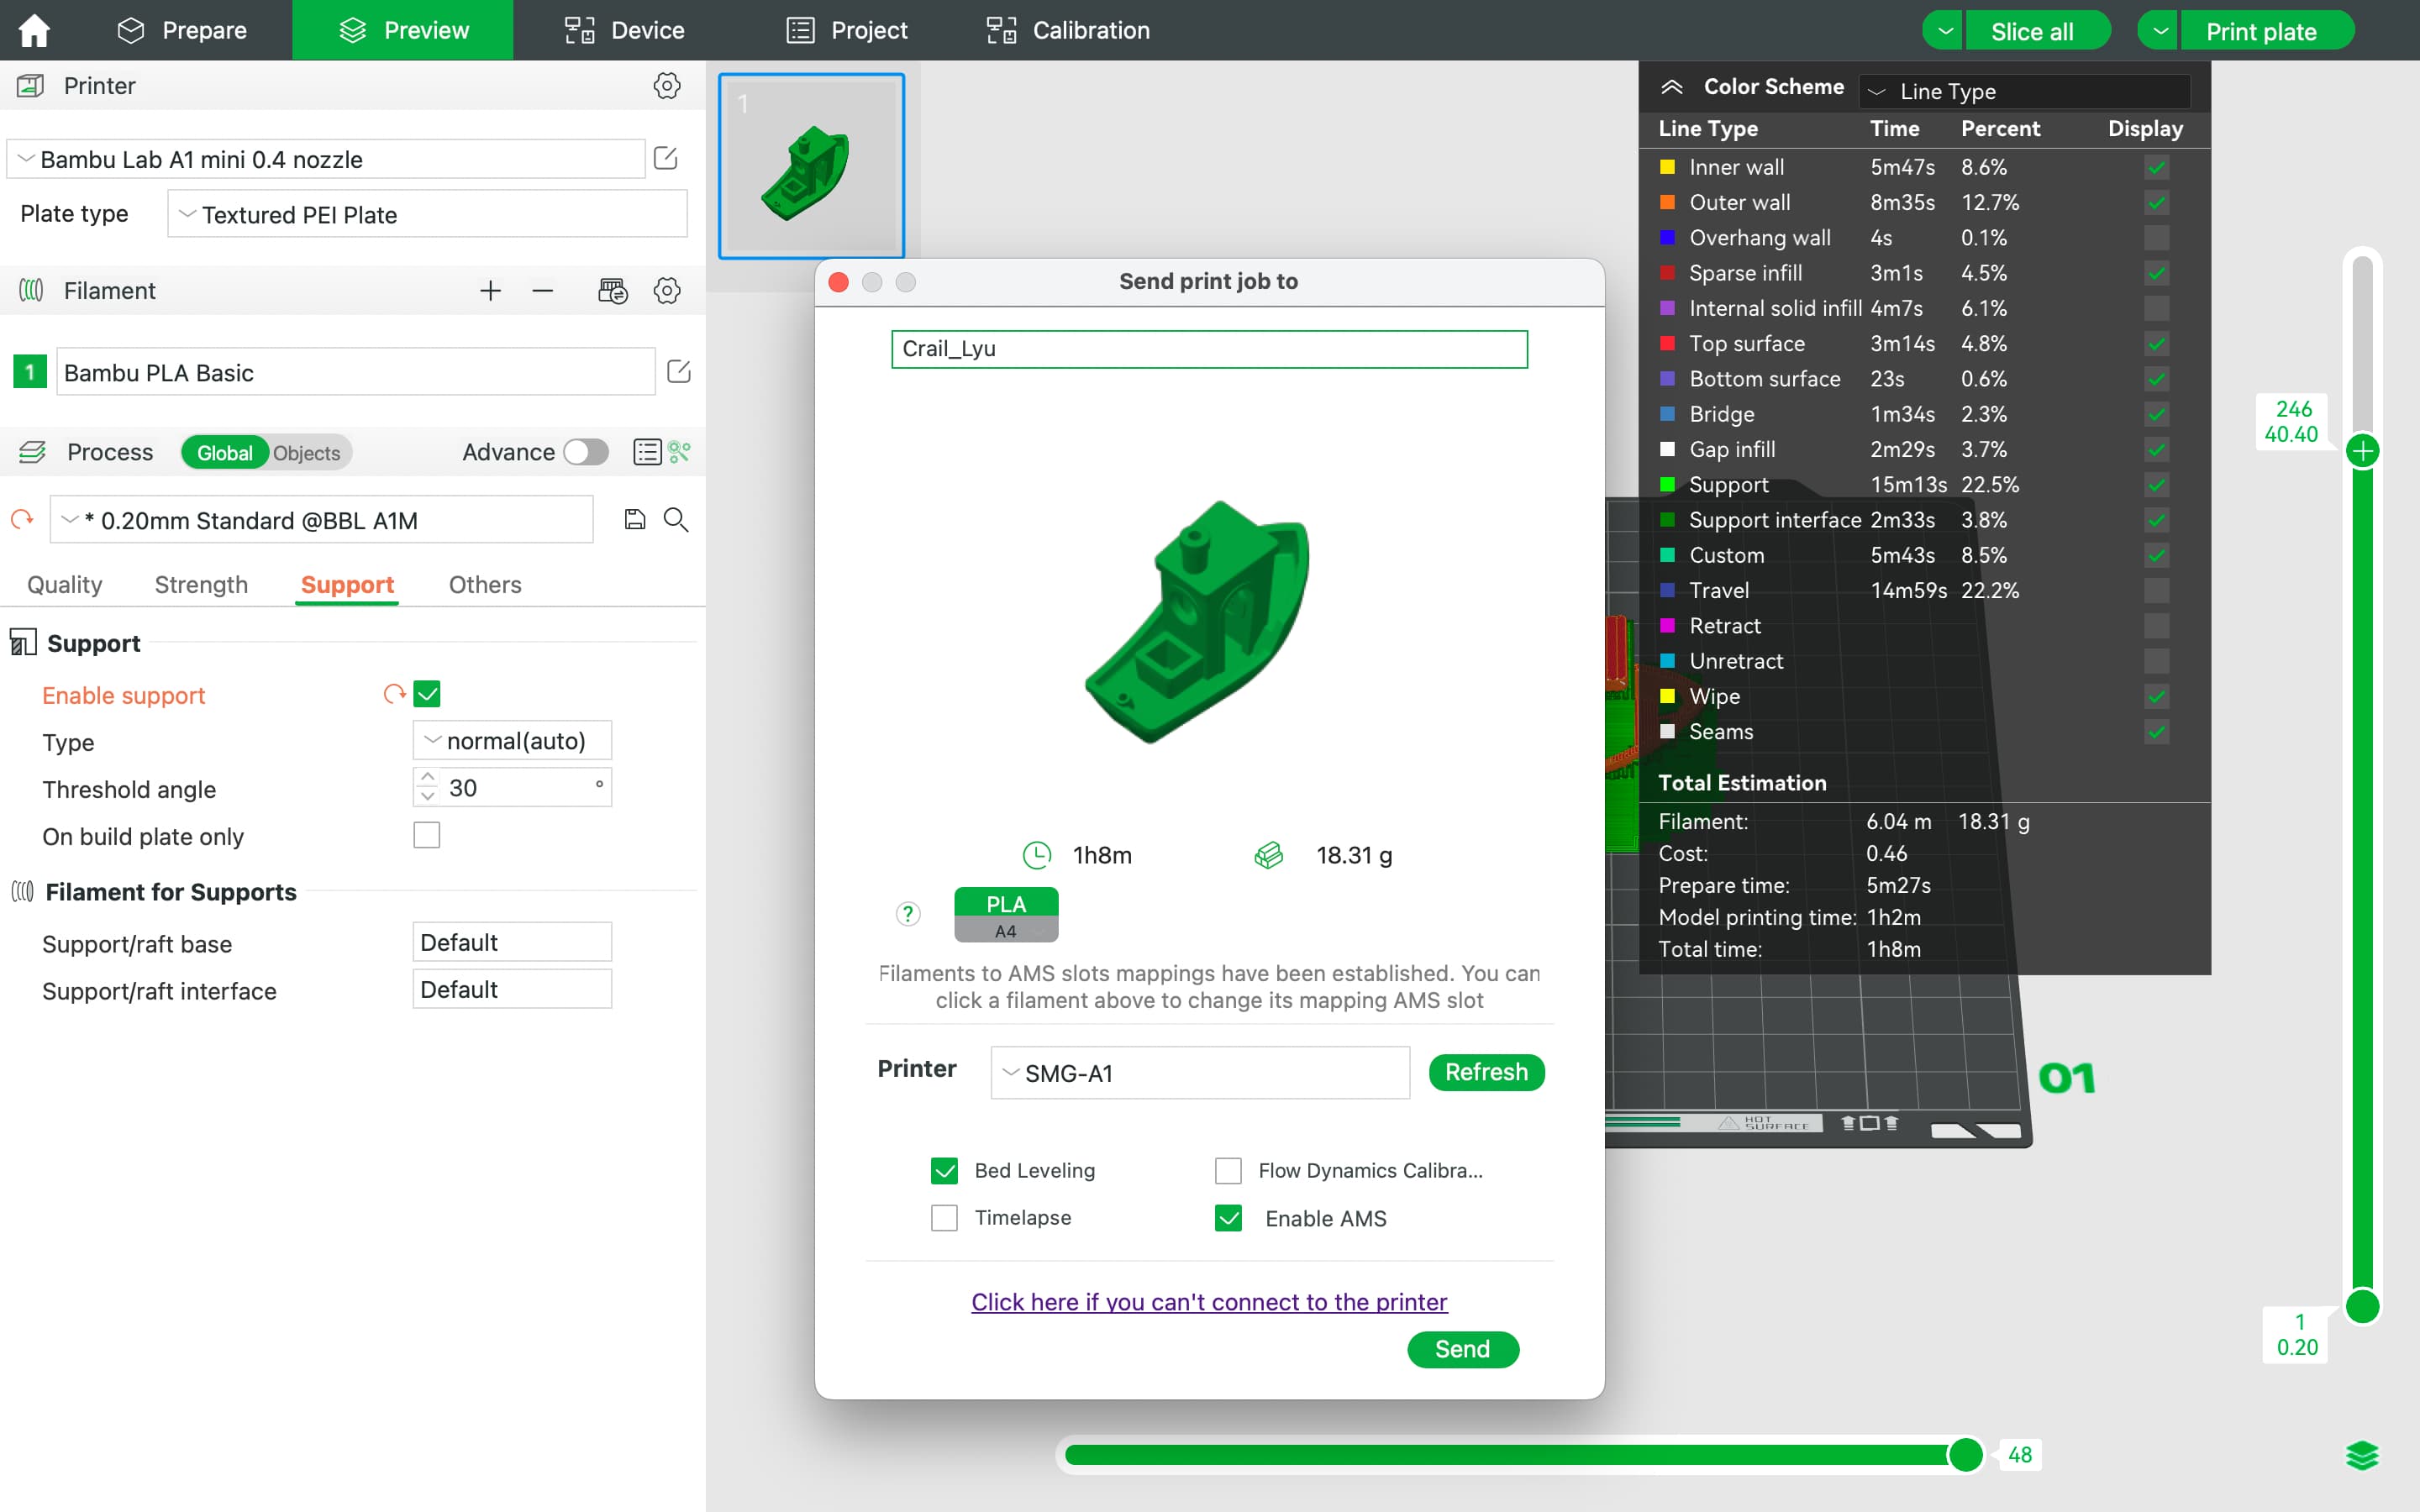Open the can't connect to printer link
The image size is (2420, 1512).
[1209, 1302]
